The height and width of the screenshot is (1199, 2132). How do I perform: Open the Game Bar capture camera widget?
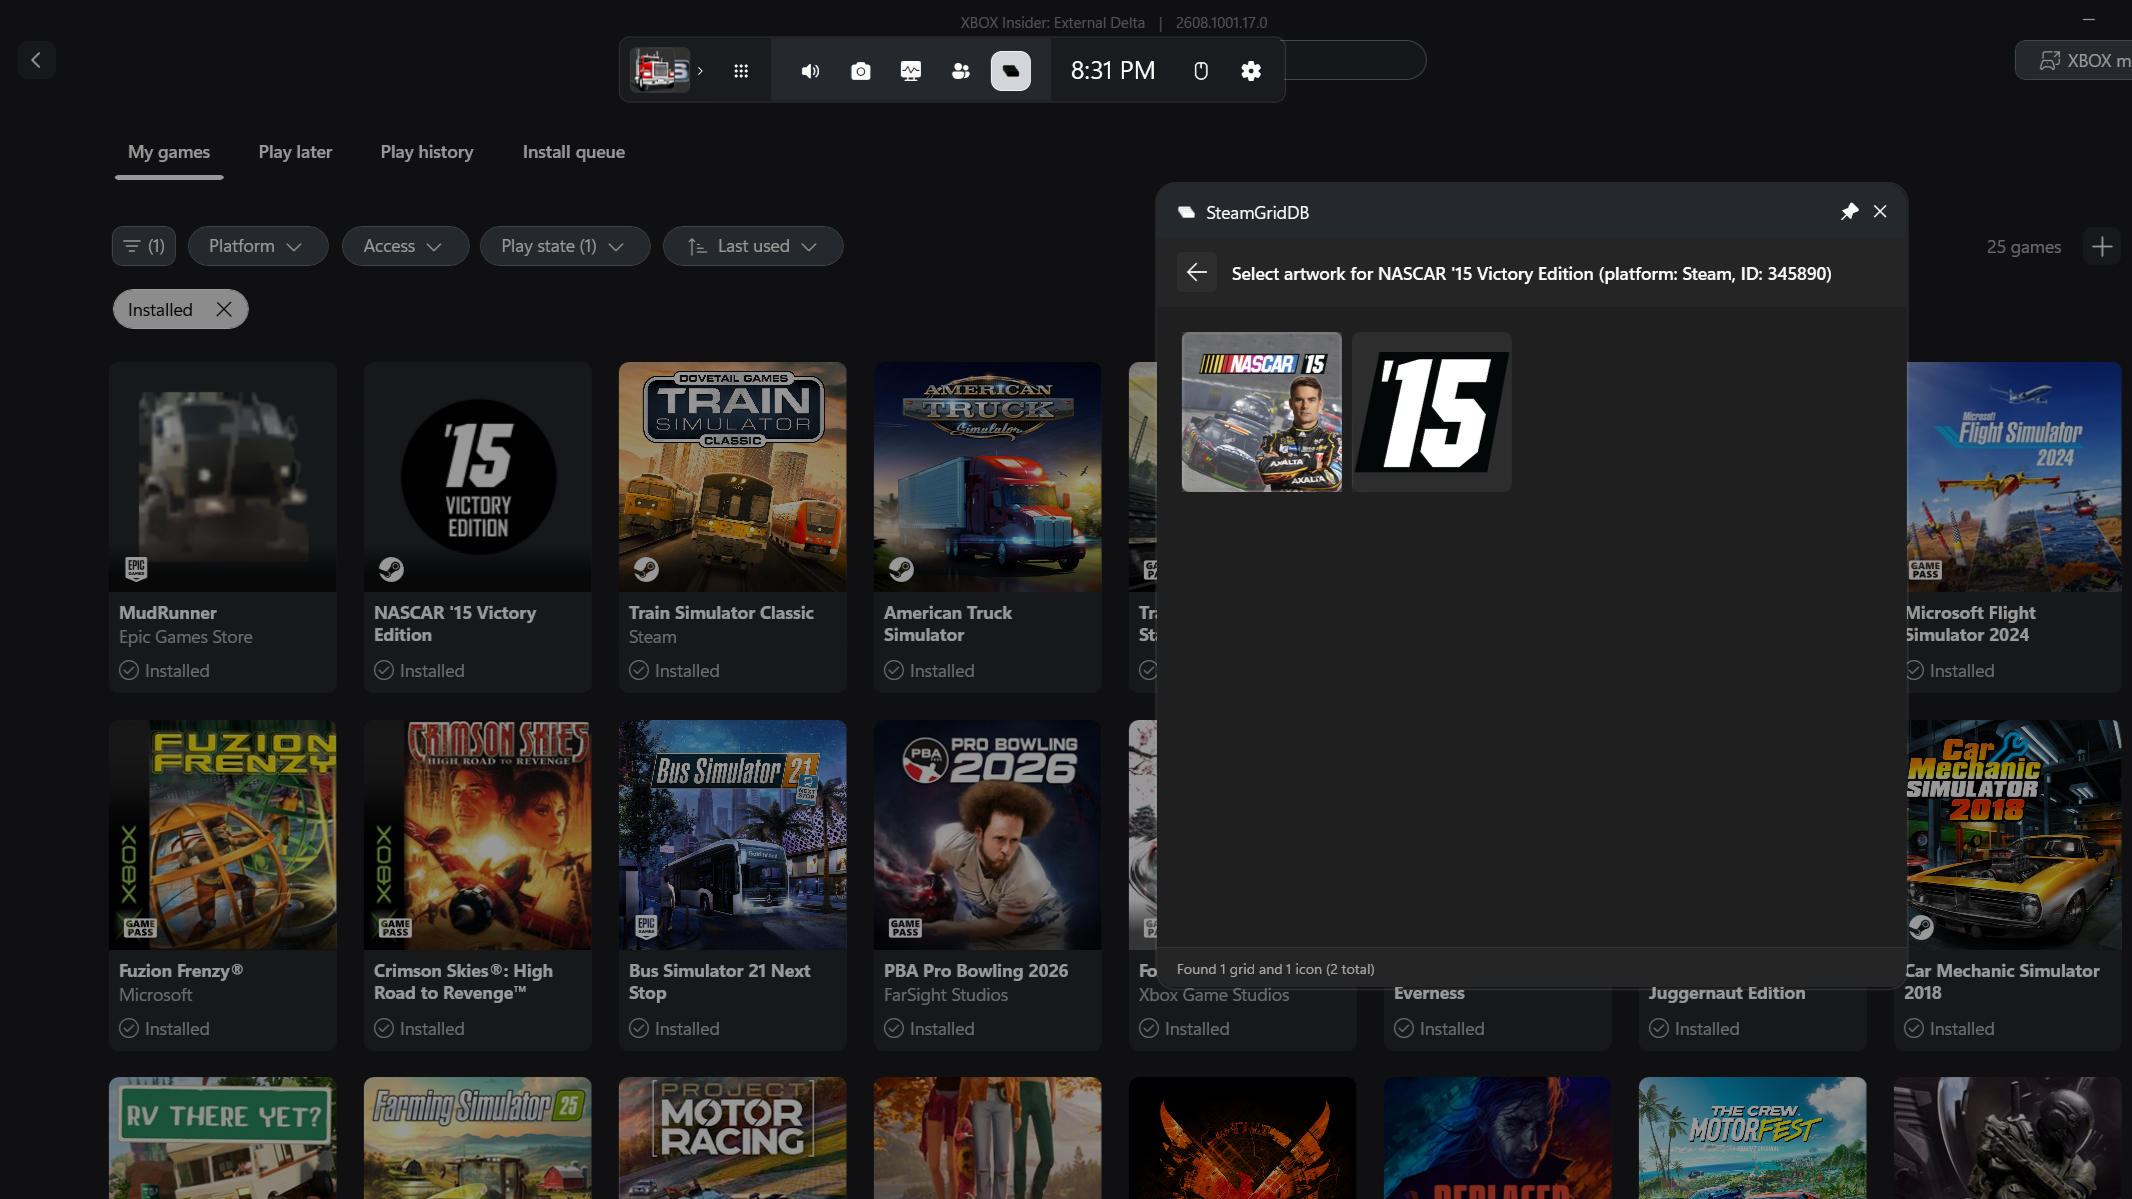(860, 71)
